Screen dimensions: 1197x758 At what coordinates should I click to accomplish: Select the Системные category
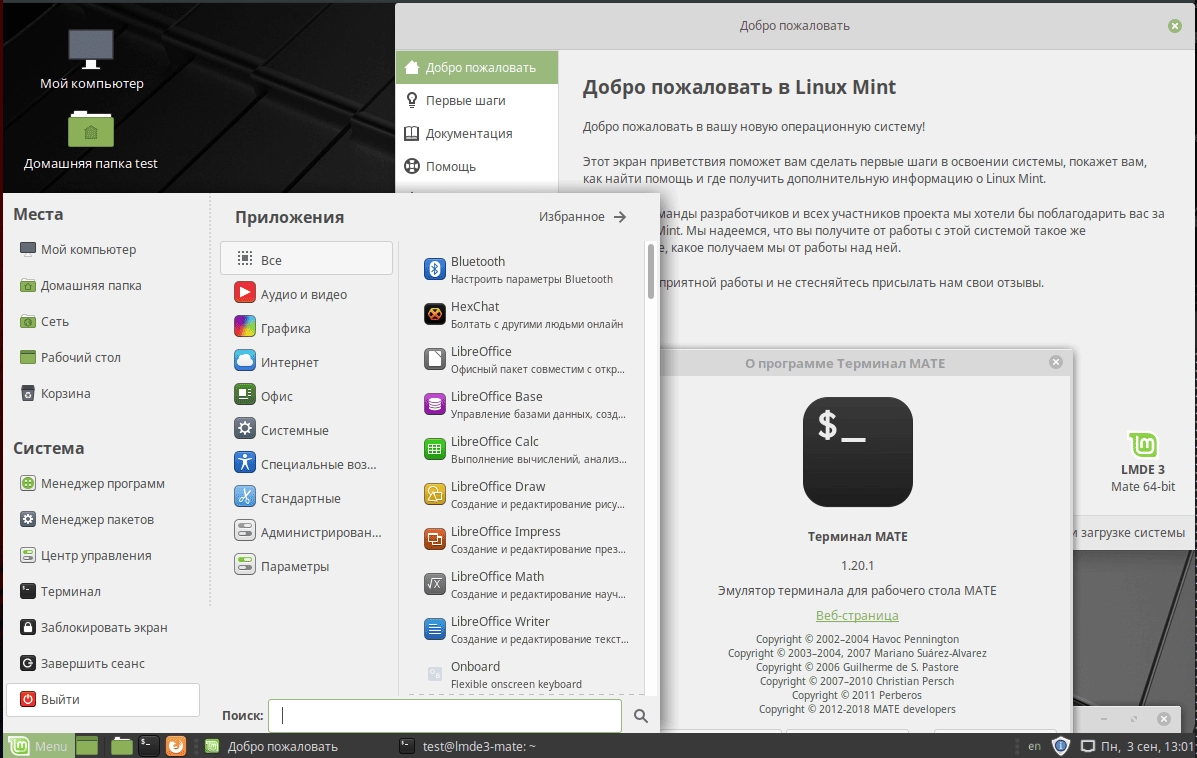pyautogui.click(x=306, y=430)
